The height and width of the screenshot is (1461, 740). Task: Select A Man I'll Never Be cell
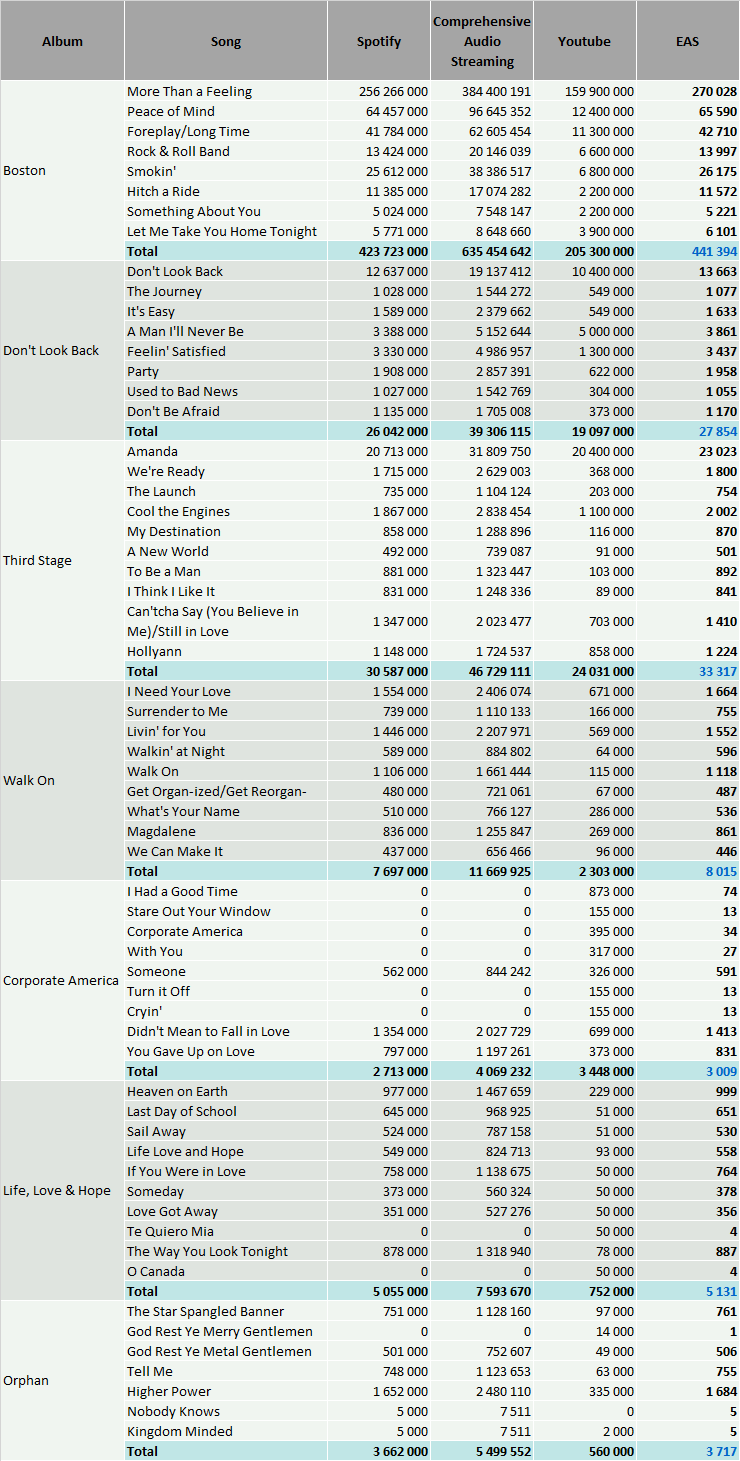(226, 331)
